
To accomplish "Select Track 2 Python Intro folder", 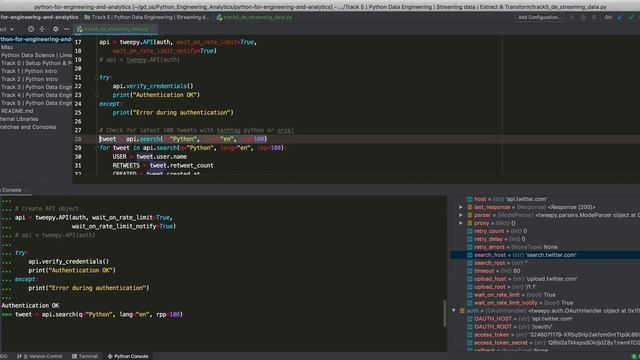I will pos(29,79).
